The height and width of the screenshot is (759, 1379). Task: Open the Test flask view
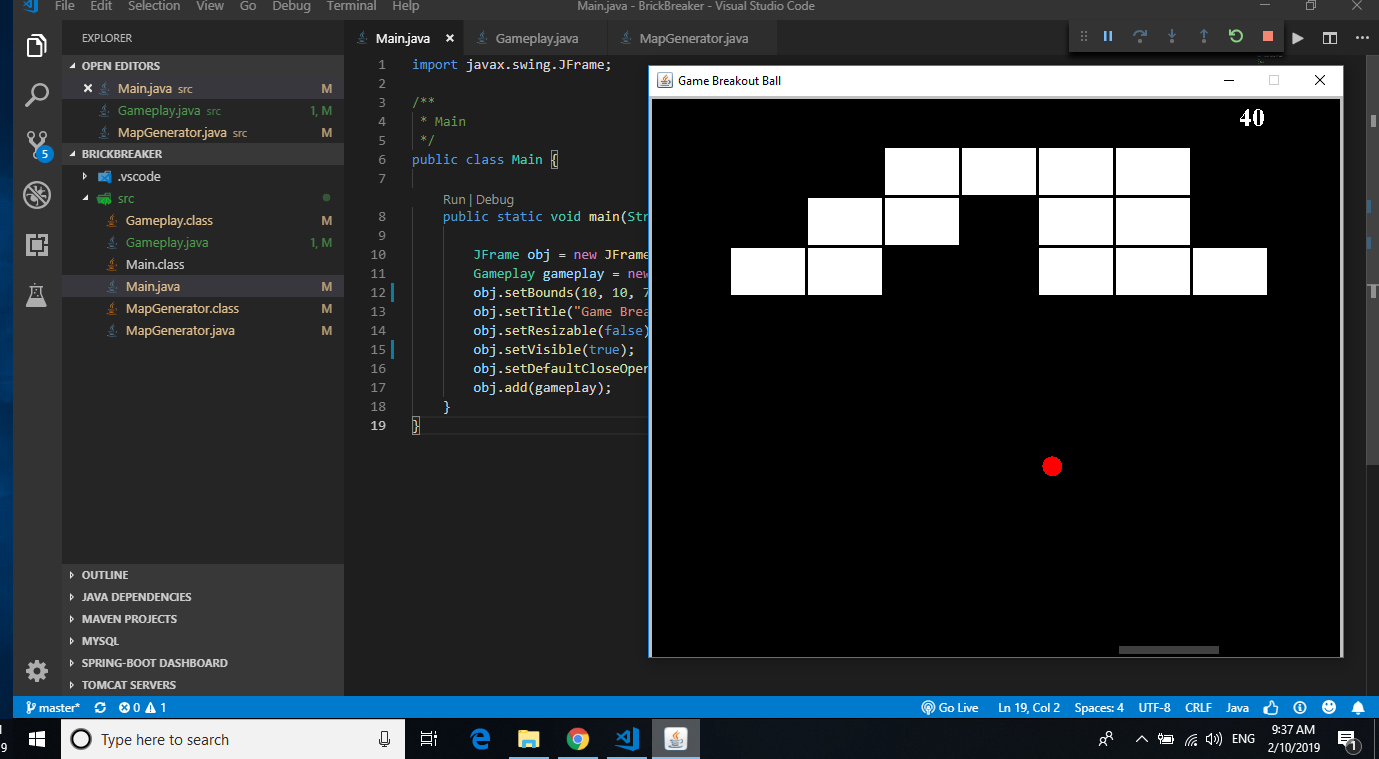(37, 294)
